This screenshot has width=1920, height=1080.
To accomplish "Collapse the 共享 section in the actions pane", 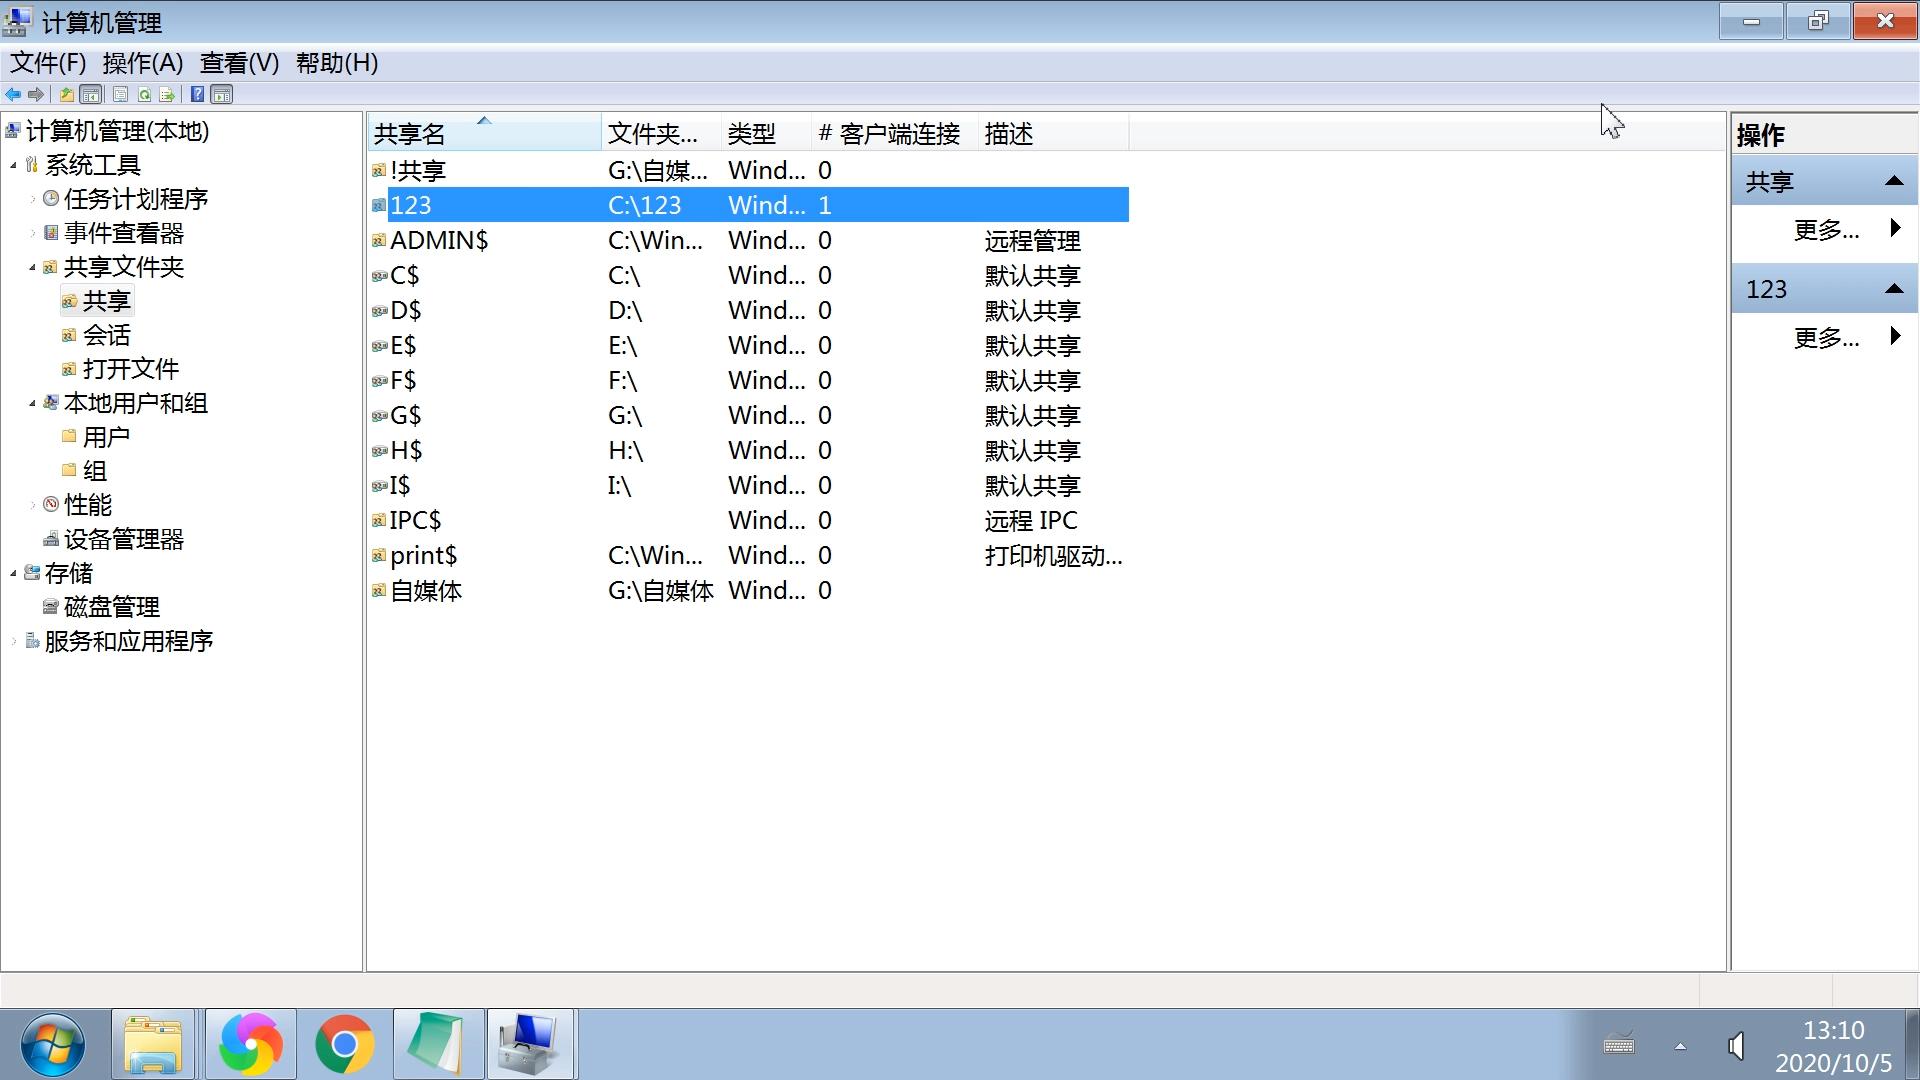I will (1893, 181).
